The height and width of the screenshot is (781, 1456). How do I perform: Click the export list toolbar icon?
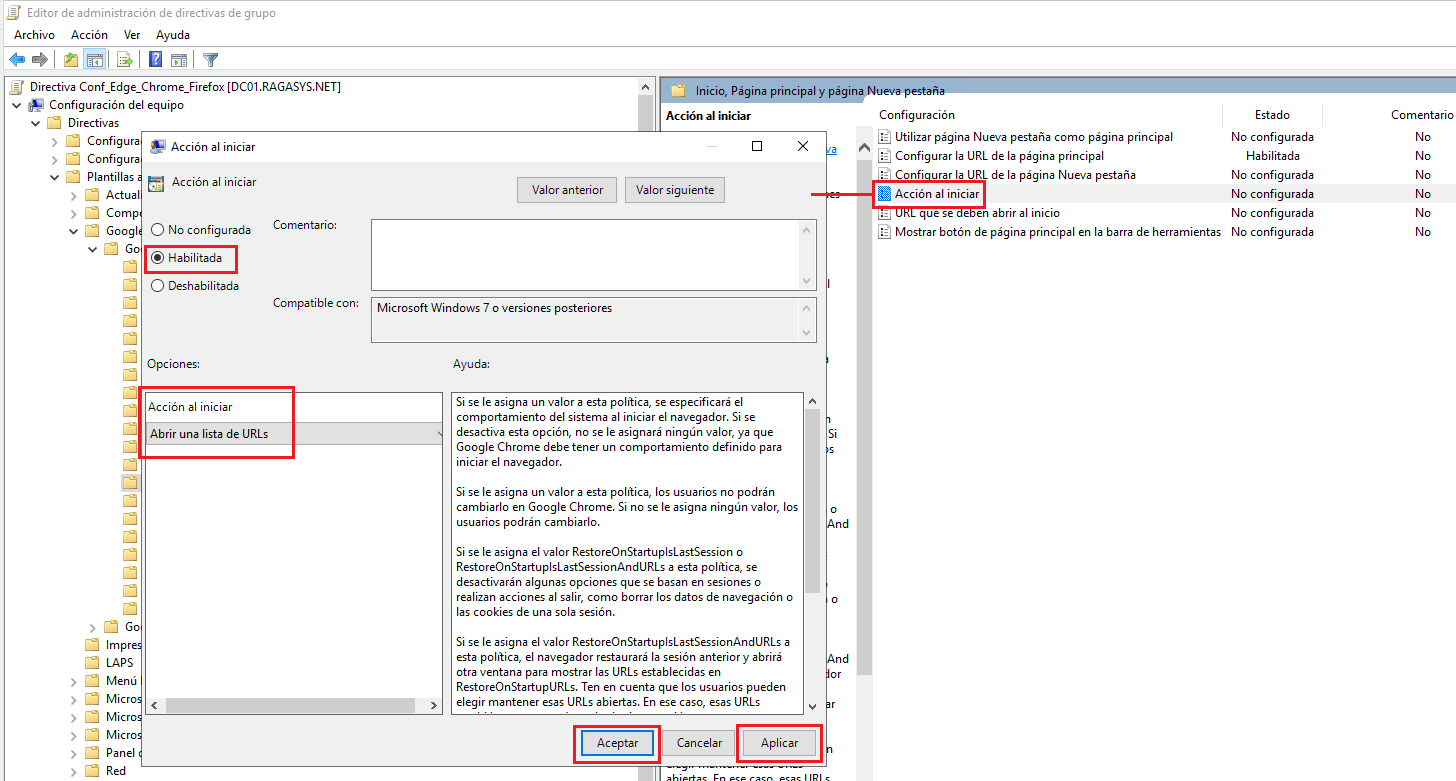coord(124,59)
